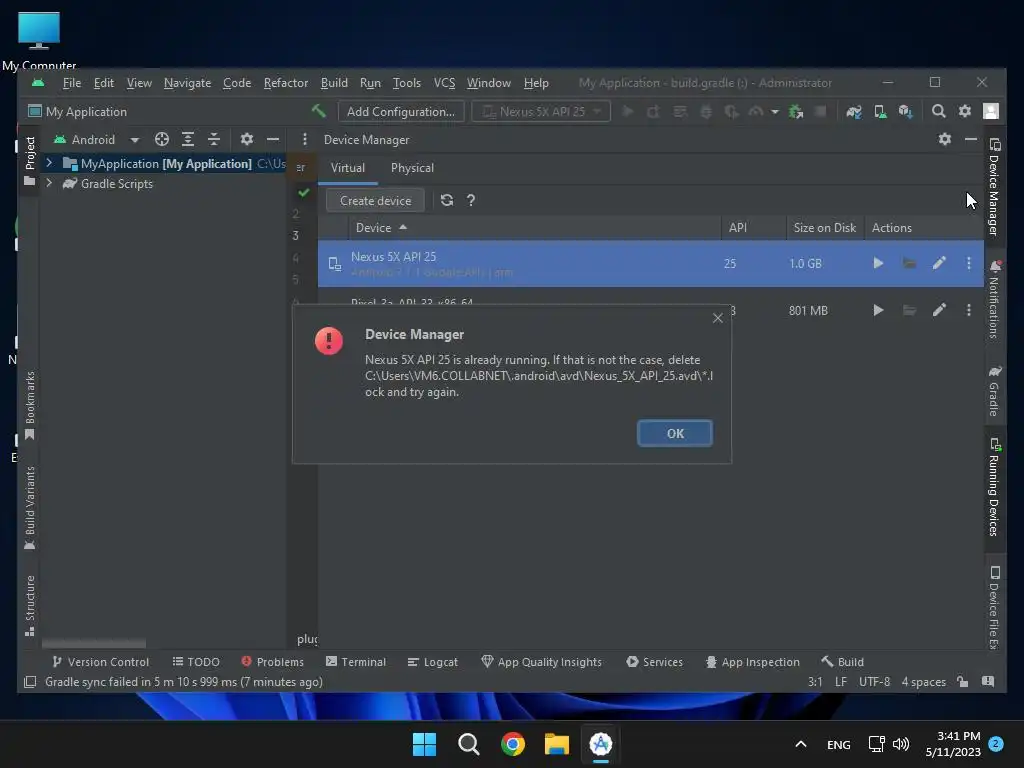This screenshot has height=768, width=1024.
Task: Launch the Nexus 5X API 25 emulator
Action: pos(878,263)
